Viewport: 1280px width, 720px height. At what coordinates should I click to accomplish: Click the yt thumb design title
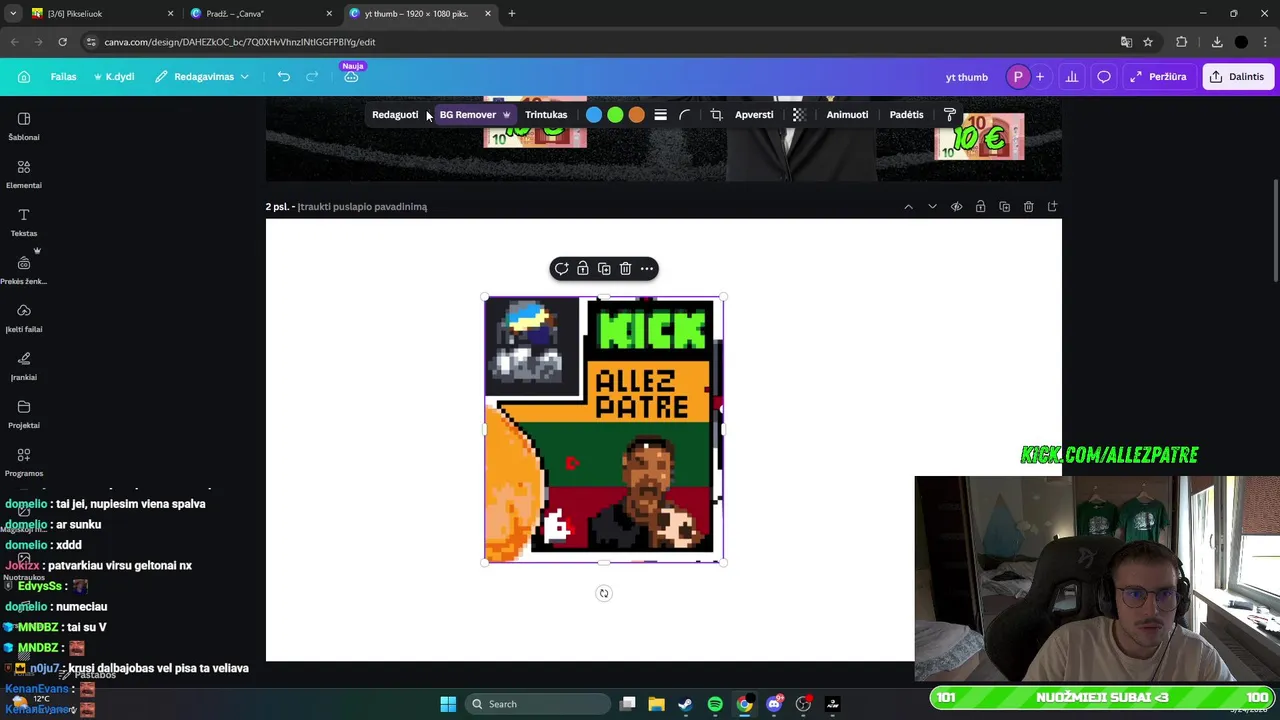[x=967, y=77]
